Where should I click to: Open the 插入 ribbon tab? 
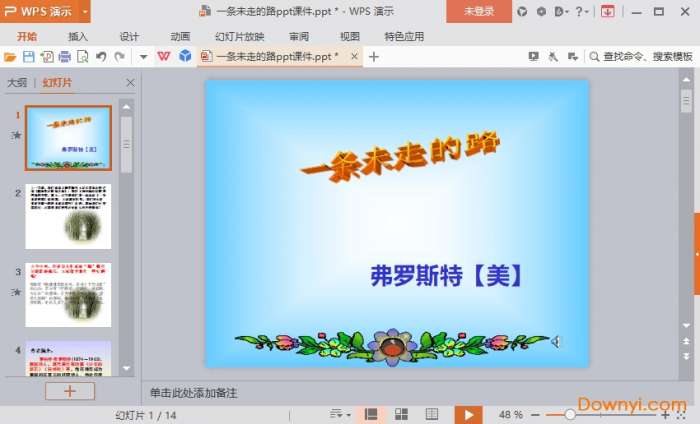point(78,37)
